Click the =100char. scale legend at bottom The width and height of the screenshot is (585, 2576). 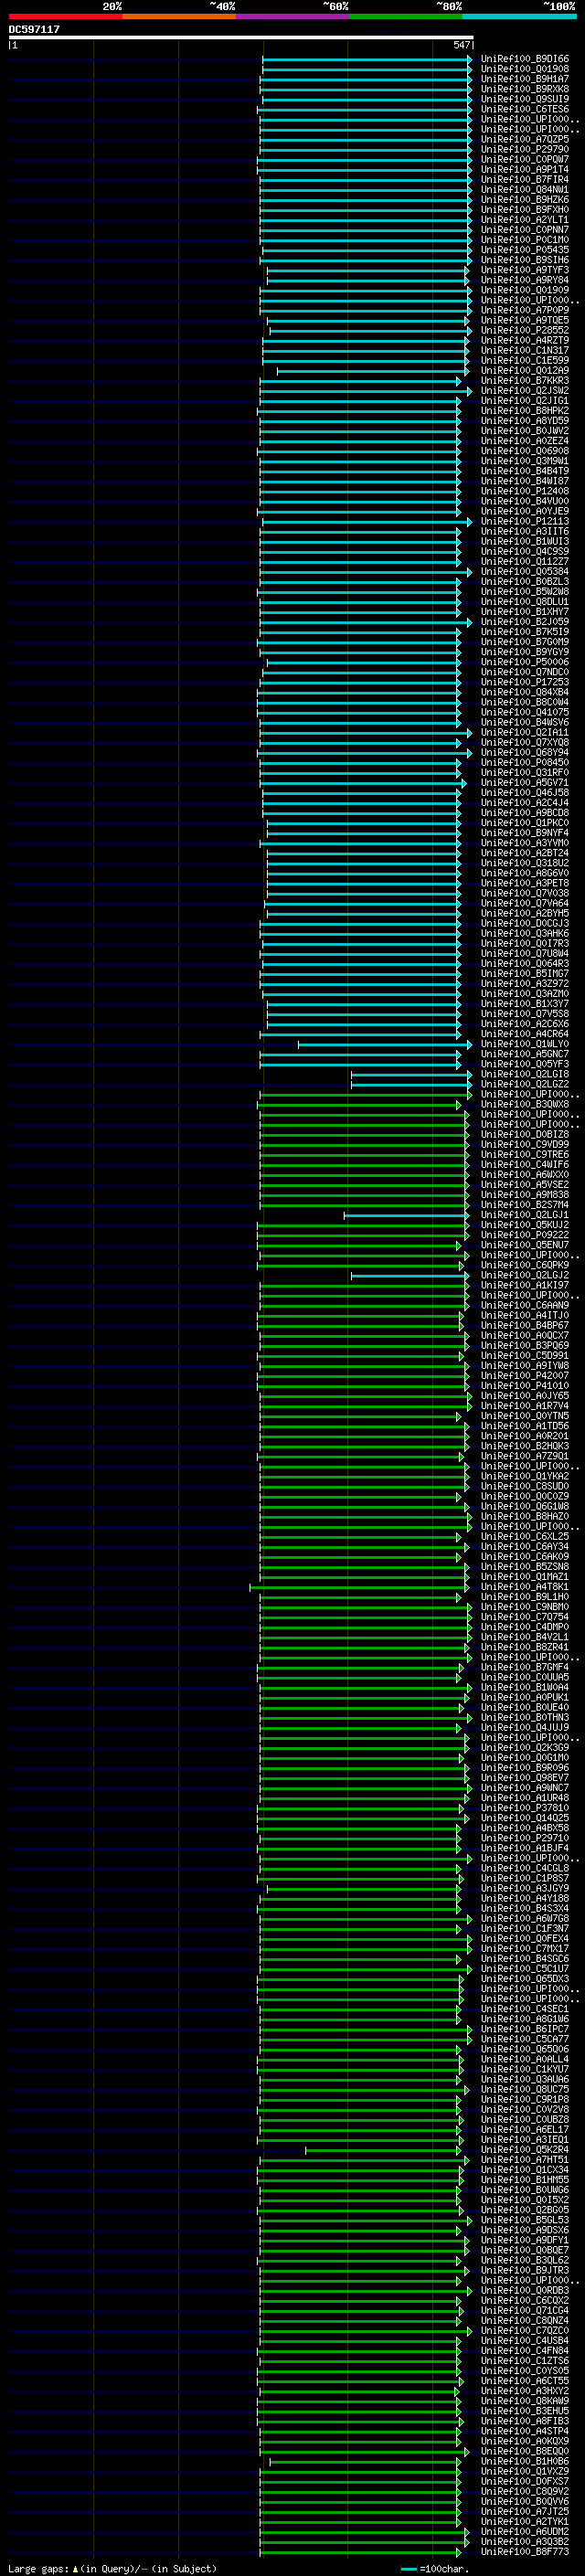pos(434,2569)
